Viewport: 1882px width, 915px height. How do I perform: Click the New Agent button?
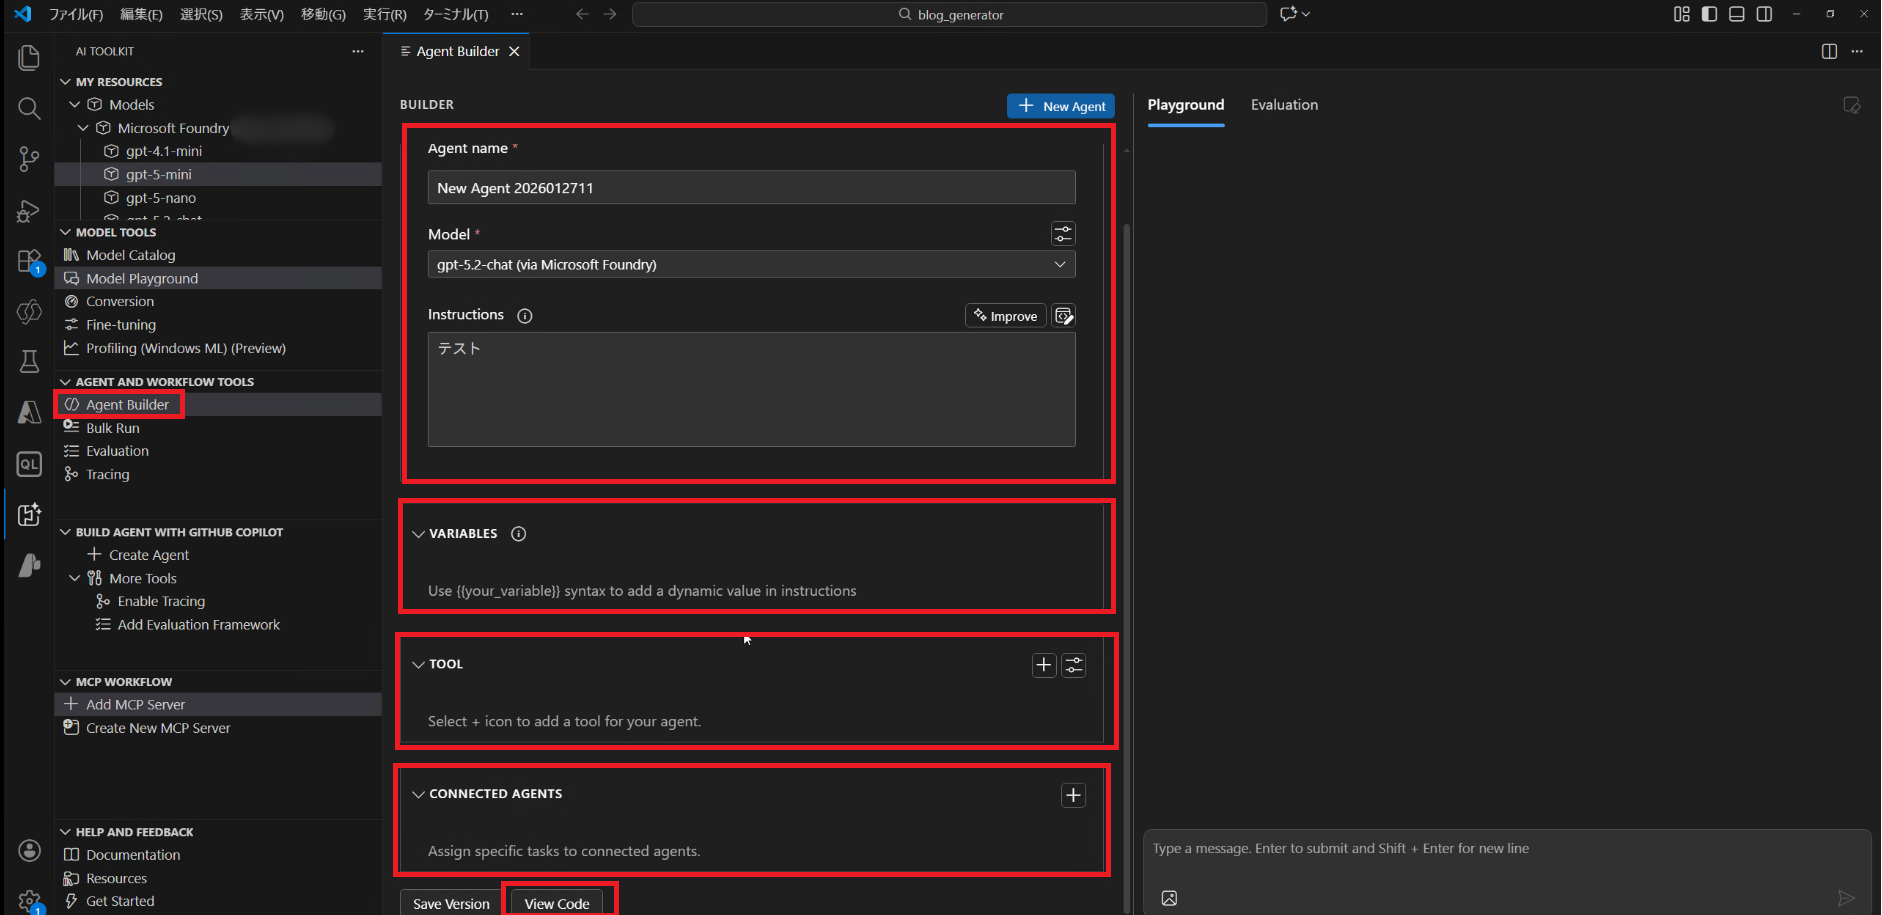1060,105
